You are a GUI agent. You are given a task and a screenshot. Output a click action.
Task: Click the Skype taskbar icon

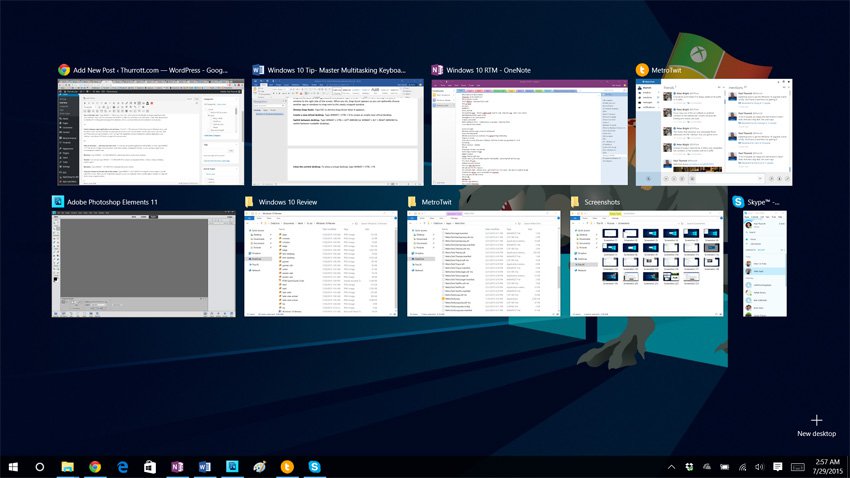pos(314,467)
